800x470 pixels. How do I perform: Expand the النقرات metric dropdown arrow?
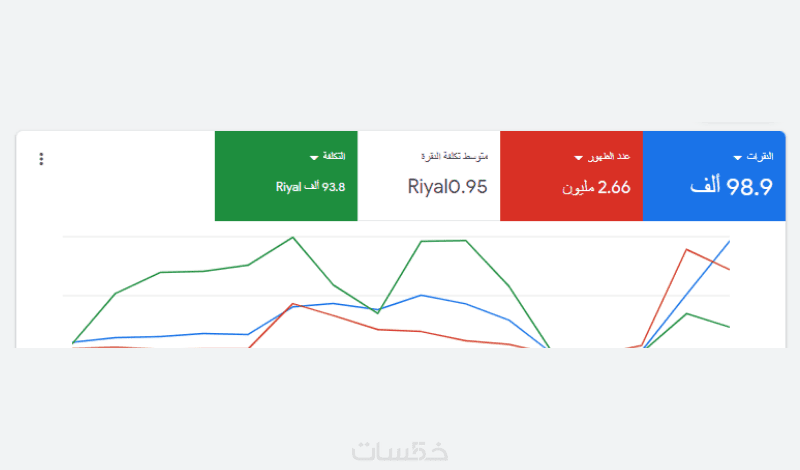point(738,158)
